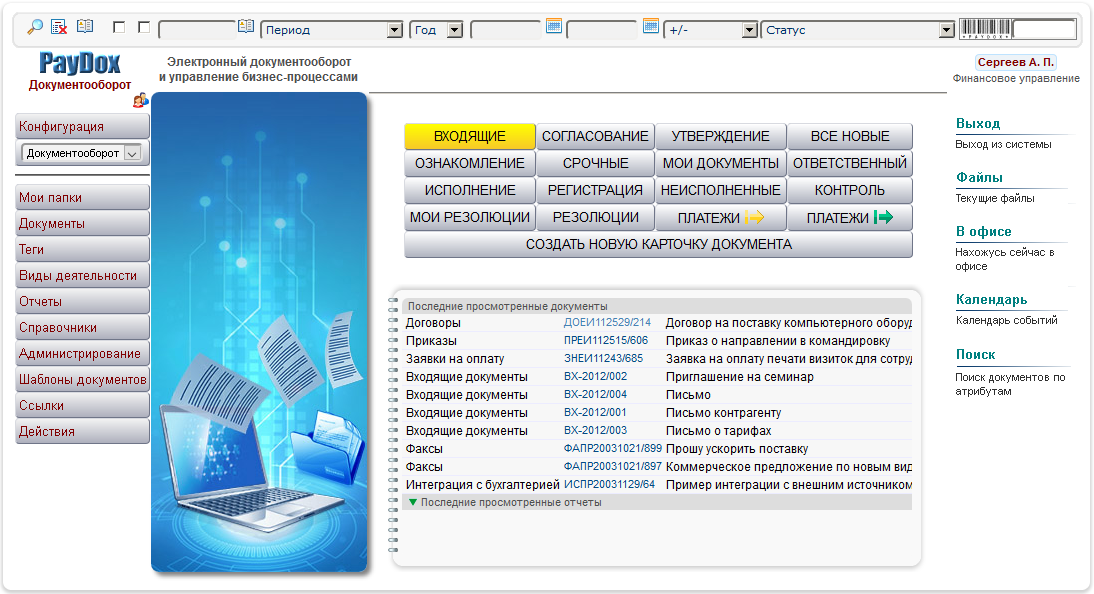Open the second calendar icon before +/- dropdown
The image size is (1094, 594).
651,27
